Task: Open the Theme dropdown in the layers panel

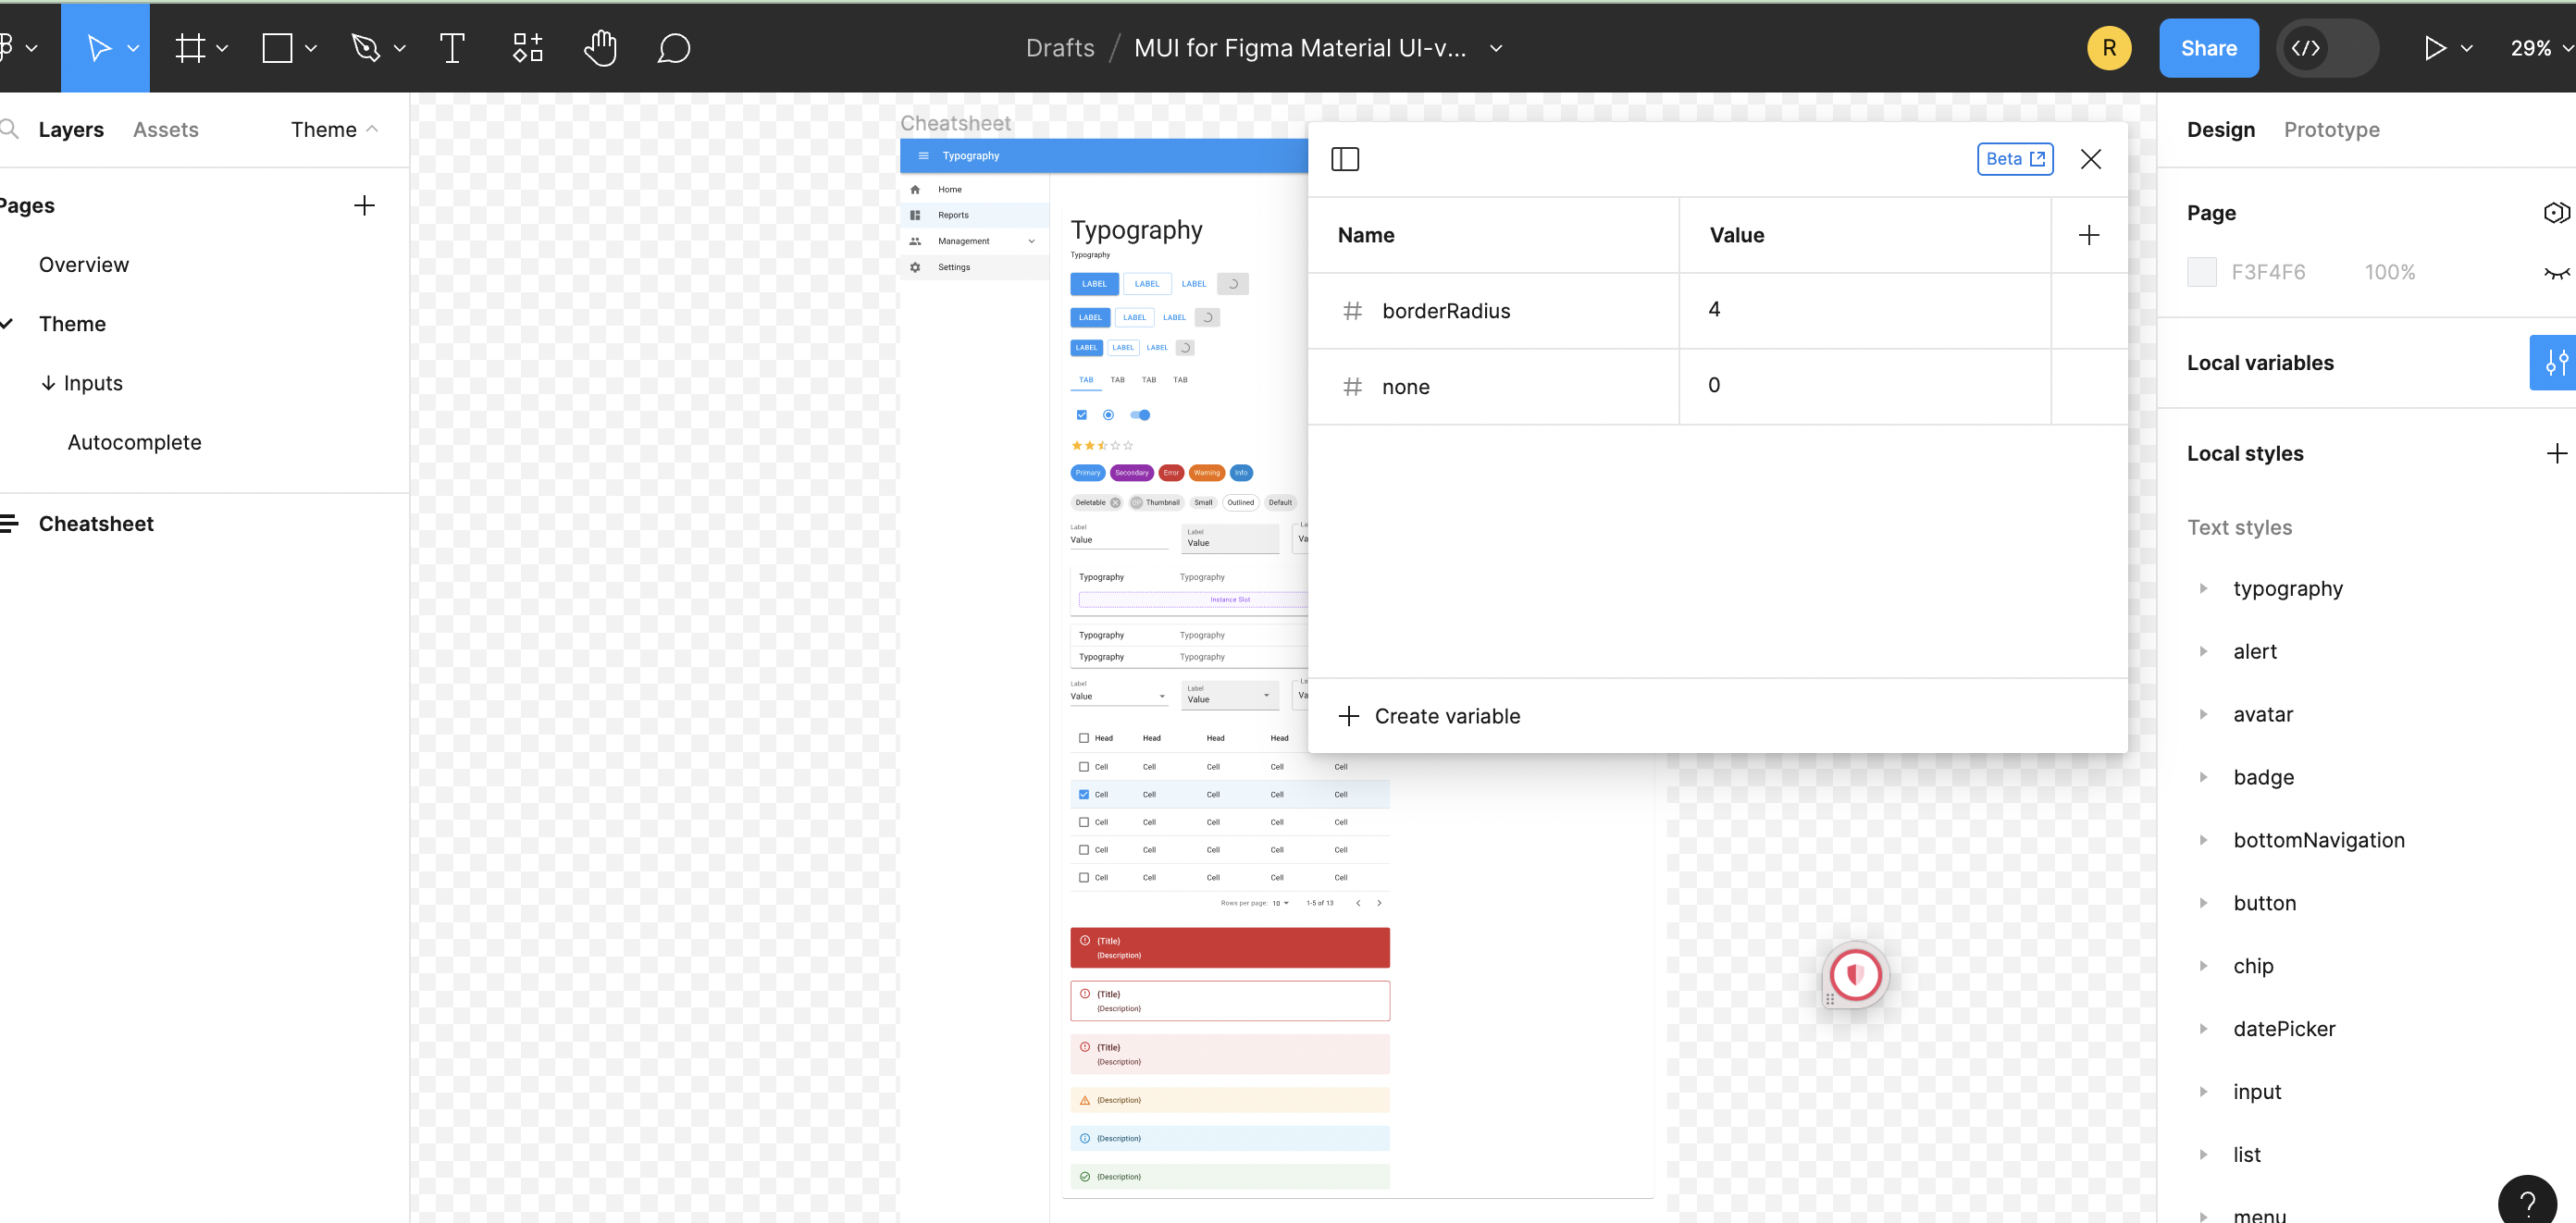Action: (333, 129)
